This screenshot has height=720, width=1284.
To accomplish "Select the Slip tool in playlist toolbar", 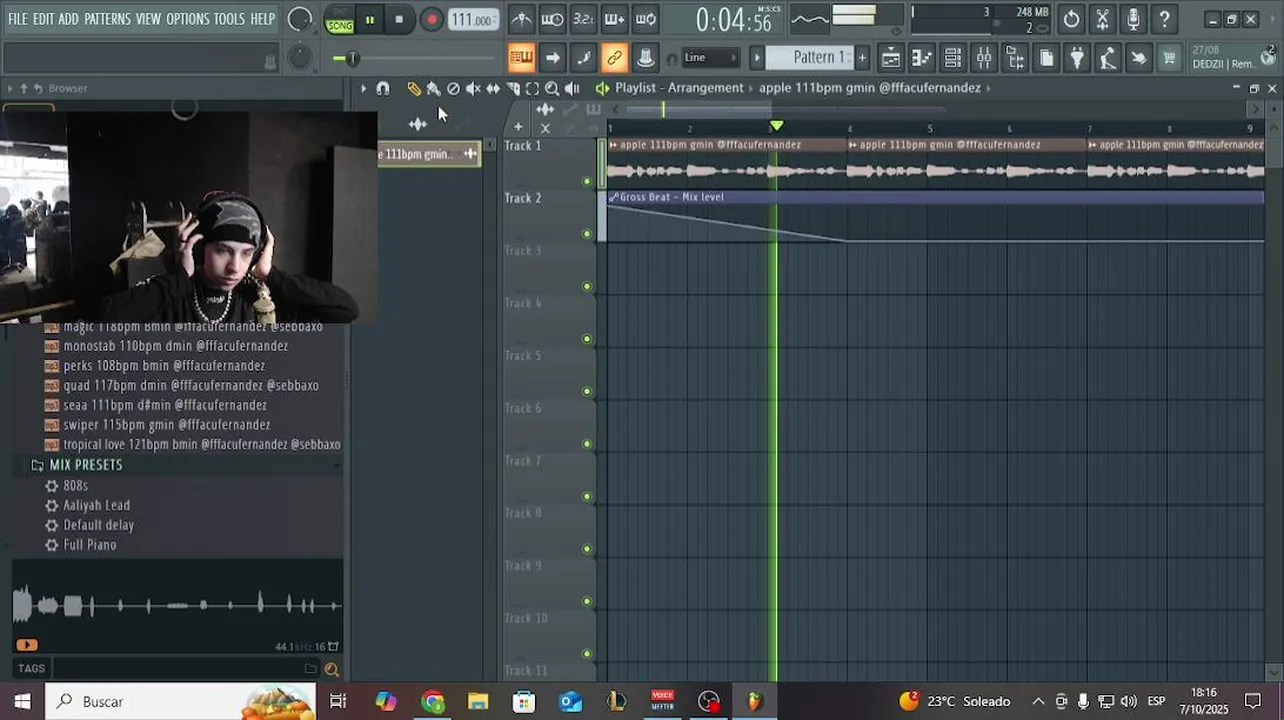I will (x=493, y=89).
